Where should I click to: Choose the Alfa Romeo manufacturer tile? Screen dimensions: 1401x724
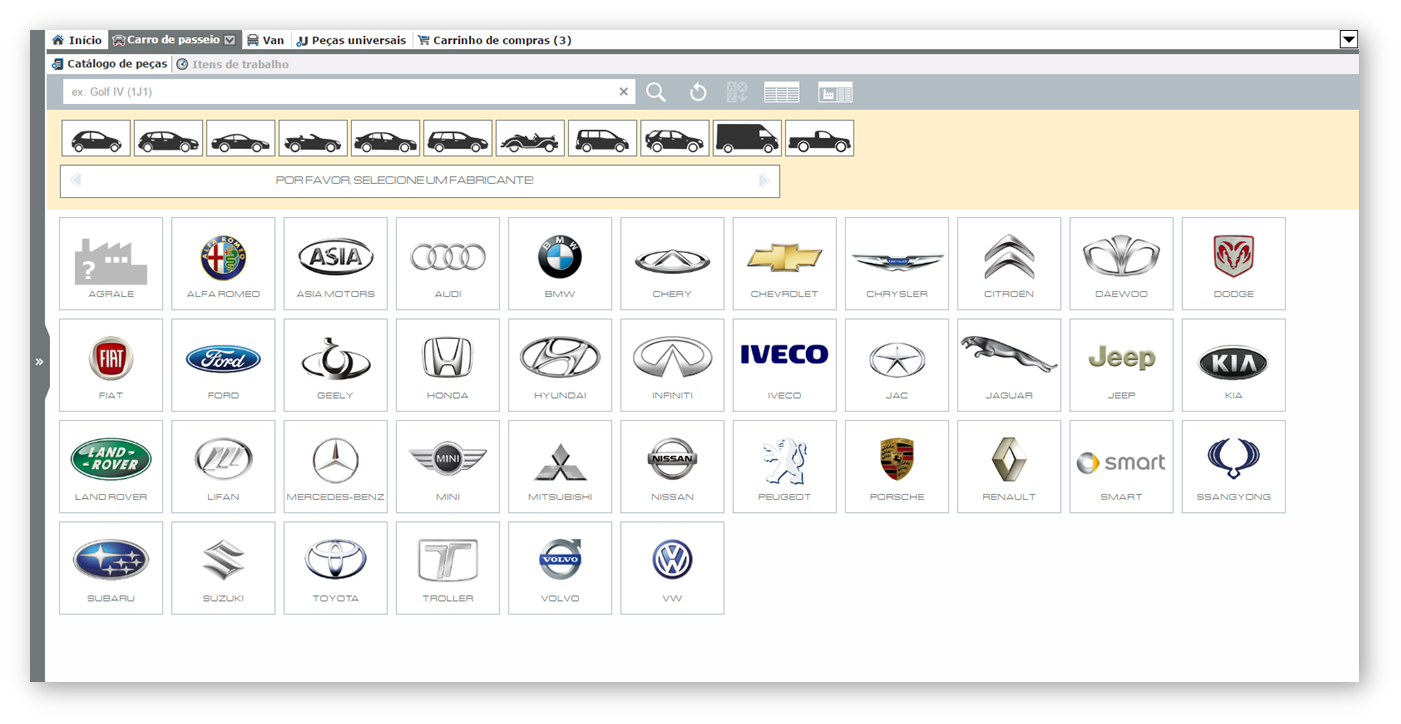[223, 263]
